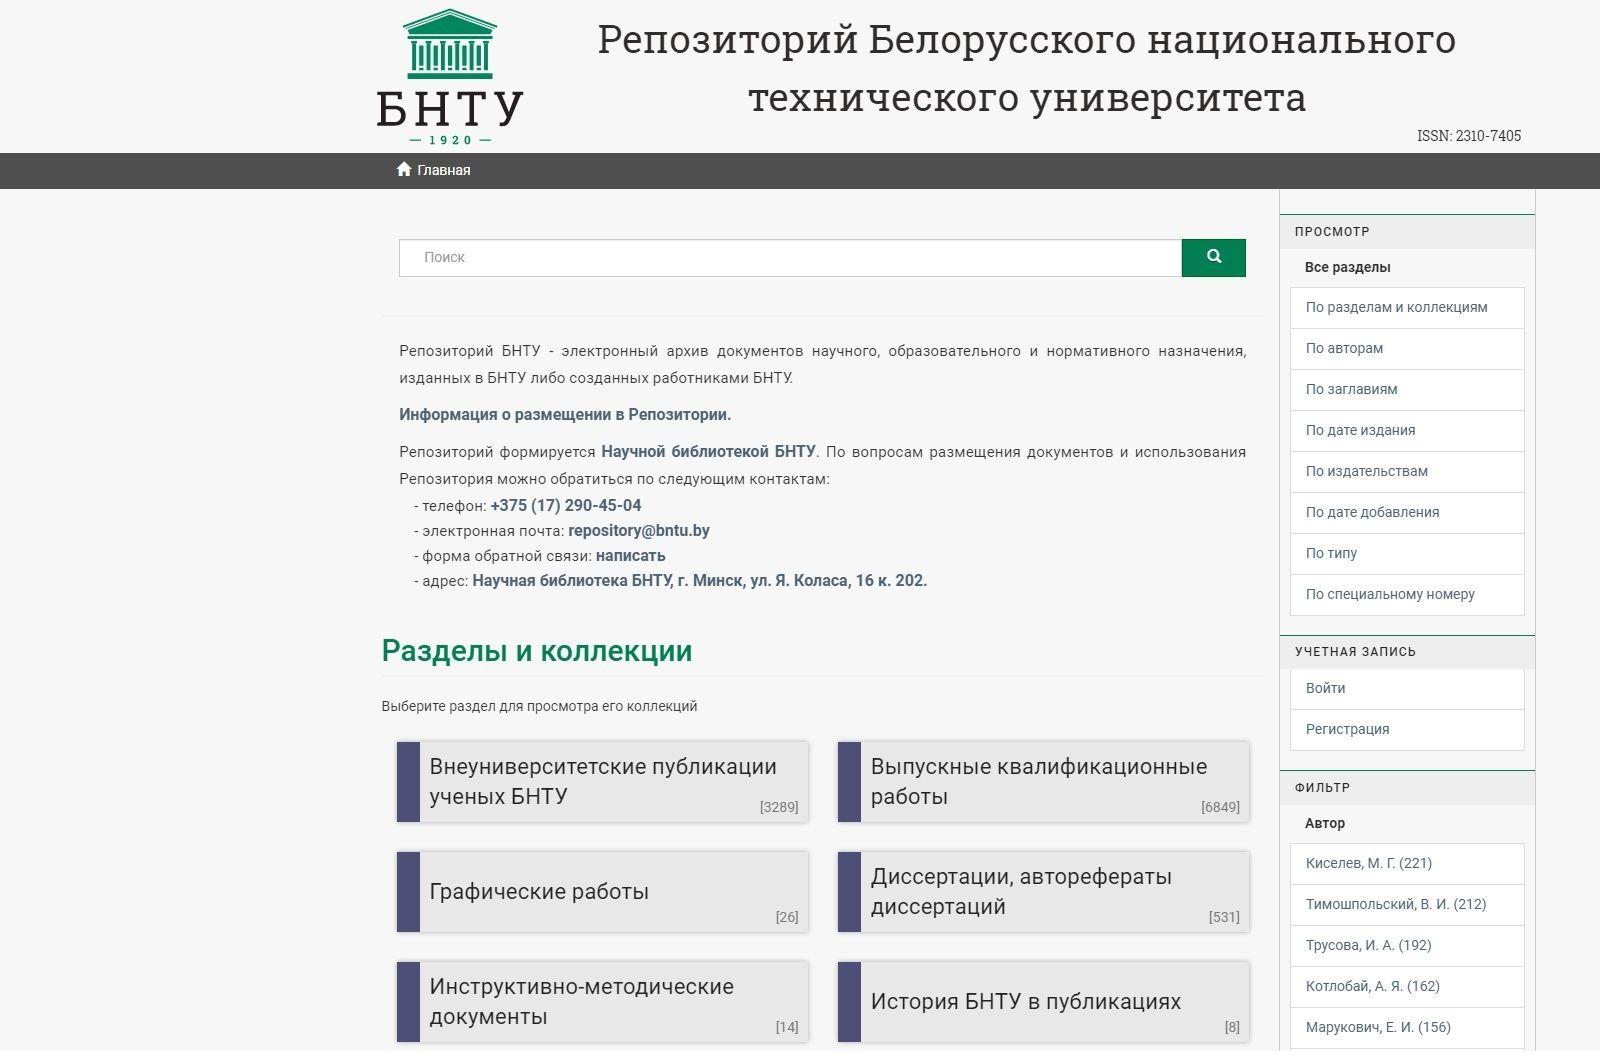
Task: Click the Разделы и коллекции heading
Action: (537, 651)
